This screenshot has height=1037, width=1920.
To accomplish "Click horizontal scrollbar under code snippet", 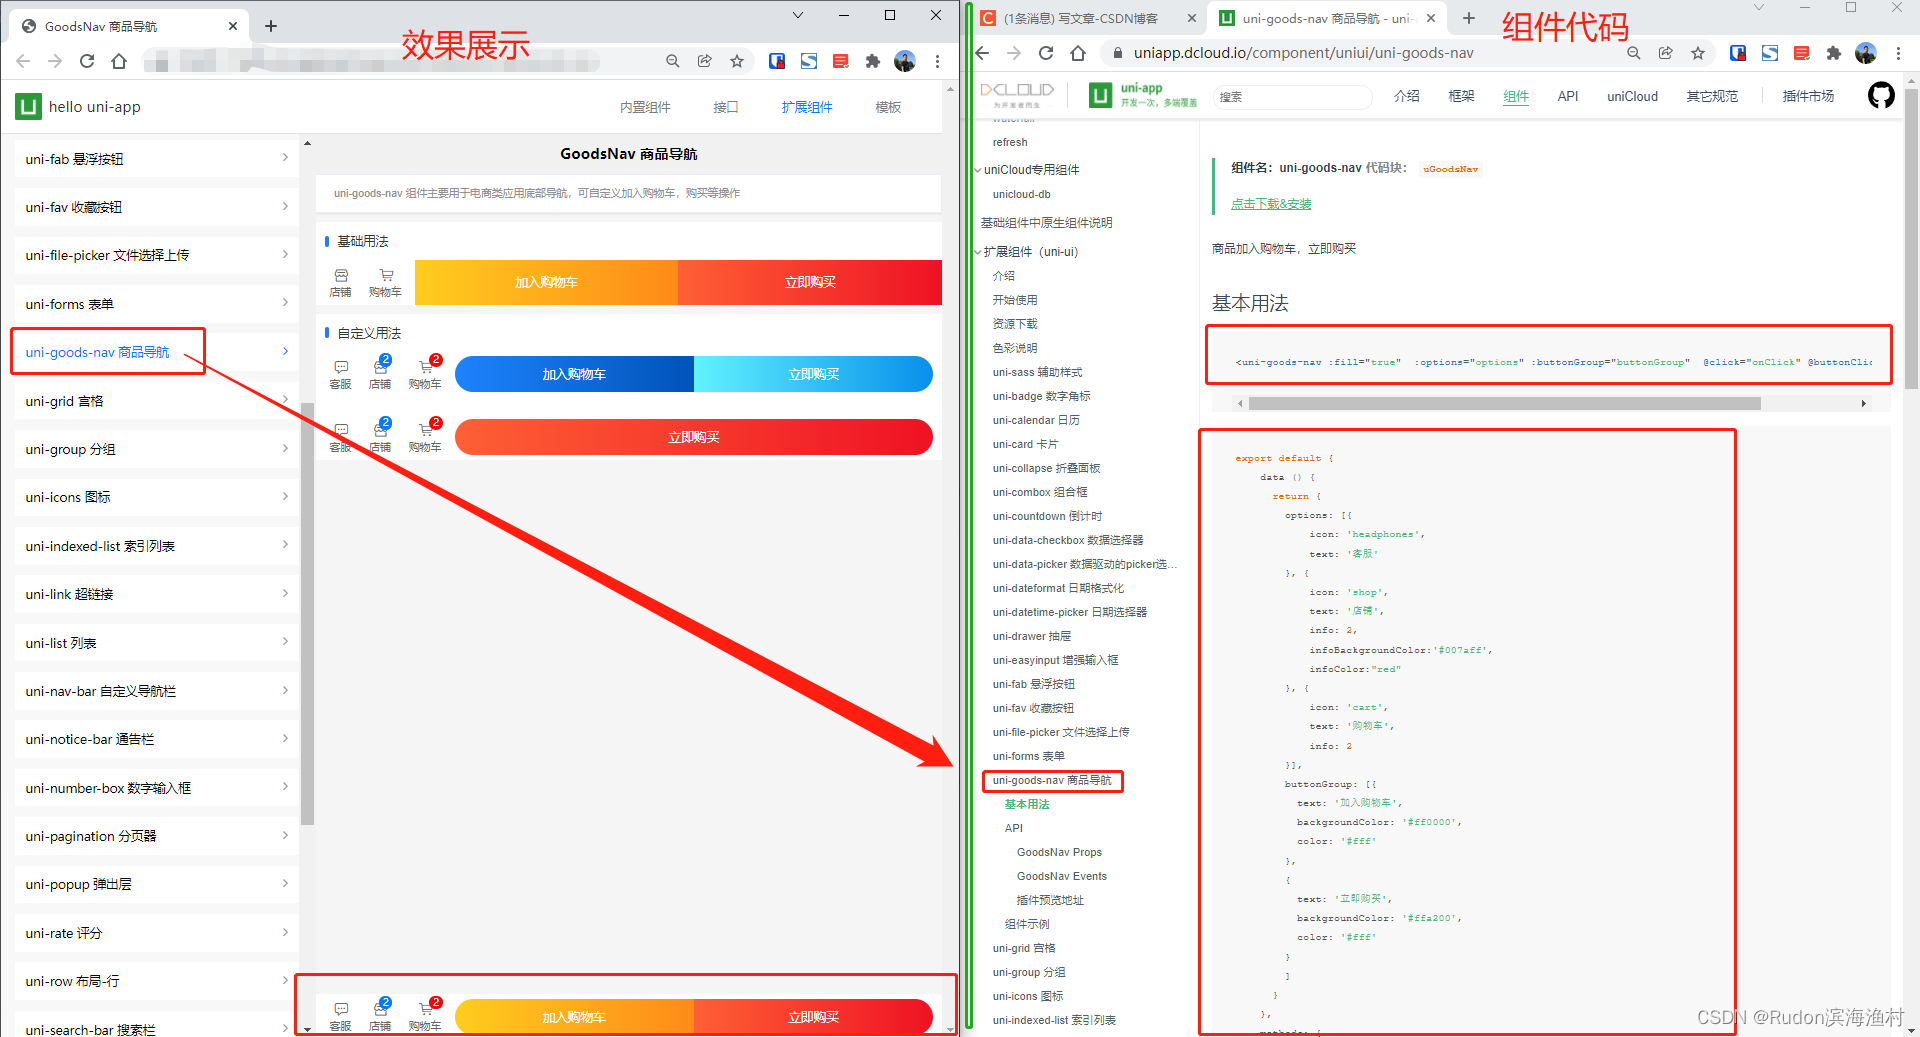I will point(1504,404).
